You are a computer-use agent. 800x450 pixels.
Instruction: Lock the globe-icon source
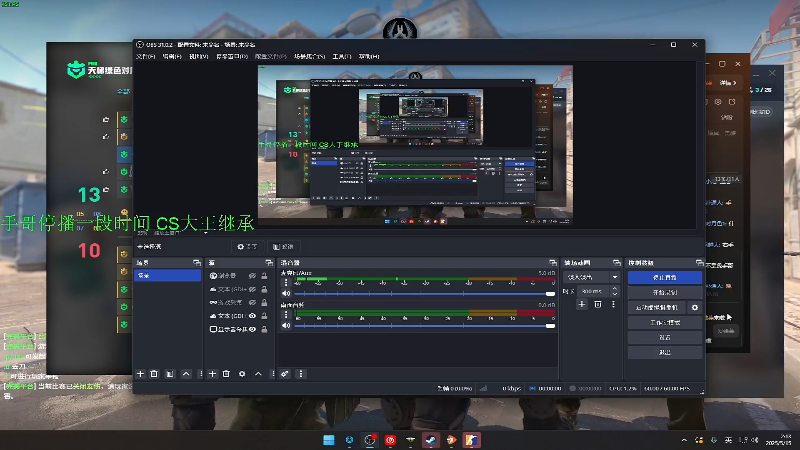click(x=264, y=276)
